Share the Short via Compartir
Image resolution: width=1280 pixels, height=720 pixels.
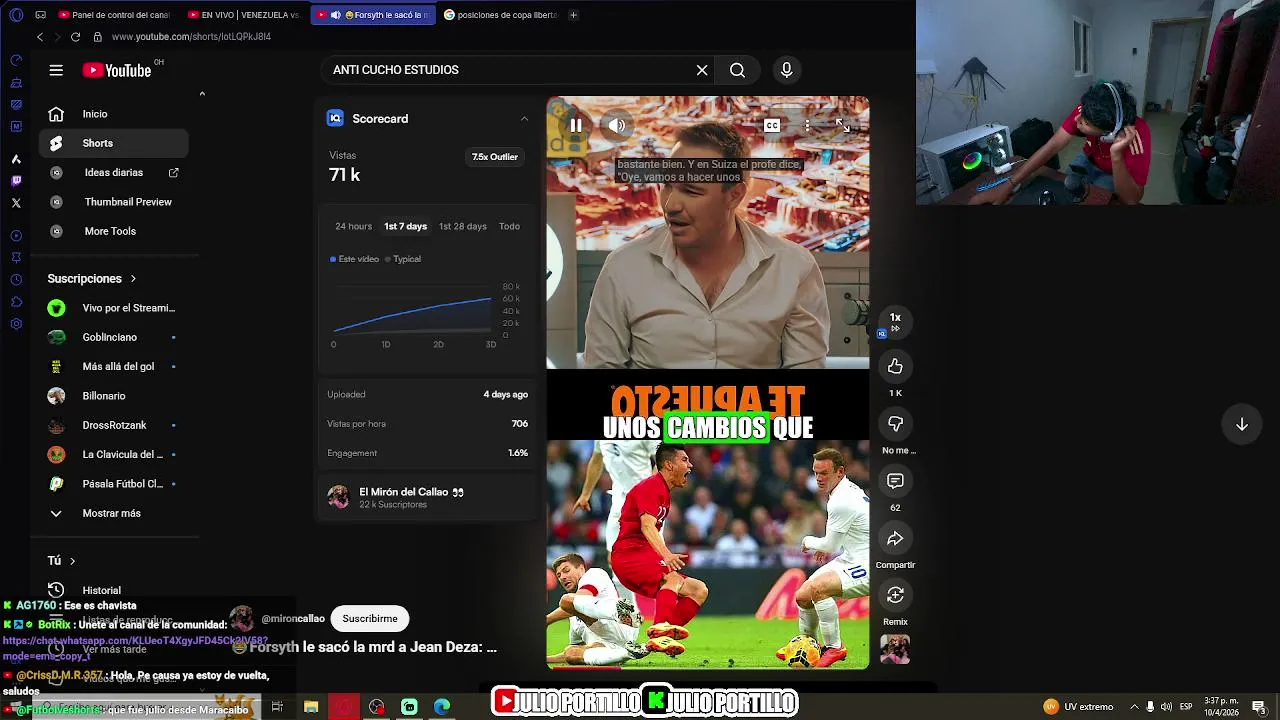[x=895, y=538]
